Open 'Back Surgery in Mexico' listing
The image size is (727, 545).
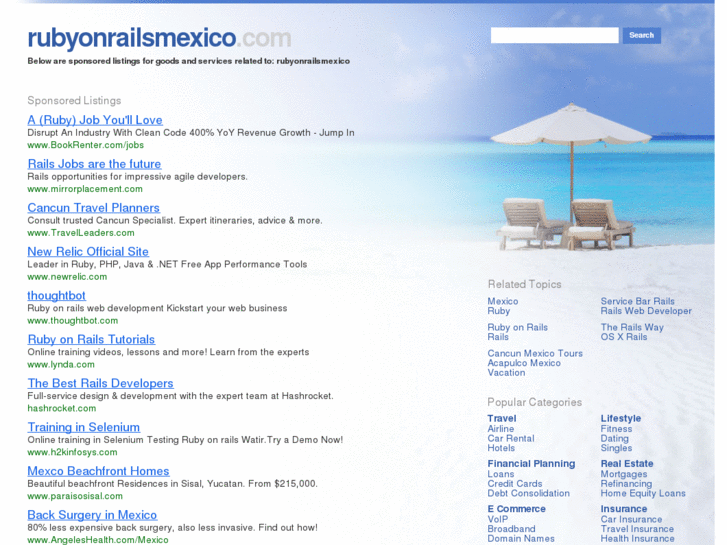(92, 515)
